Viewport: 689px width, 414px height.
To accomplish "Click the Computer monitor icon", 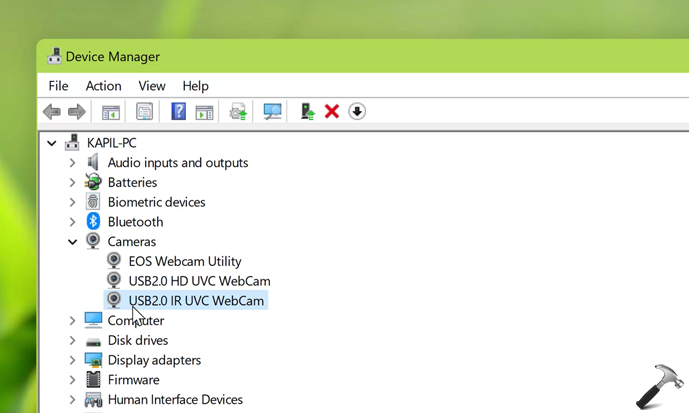I will pyautogui.click(x=93, y=320).
